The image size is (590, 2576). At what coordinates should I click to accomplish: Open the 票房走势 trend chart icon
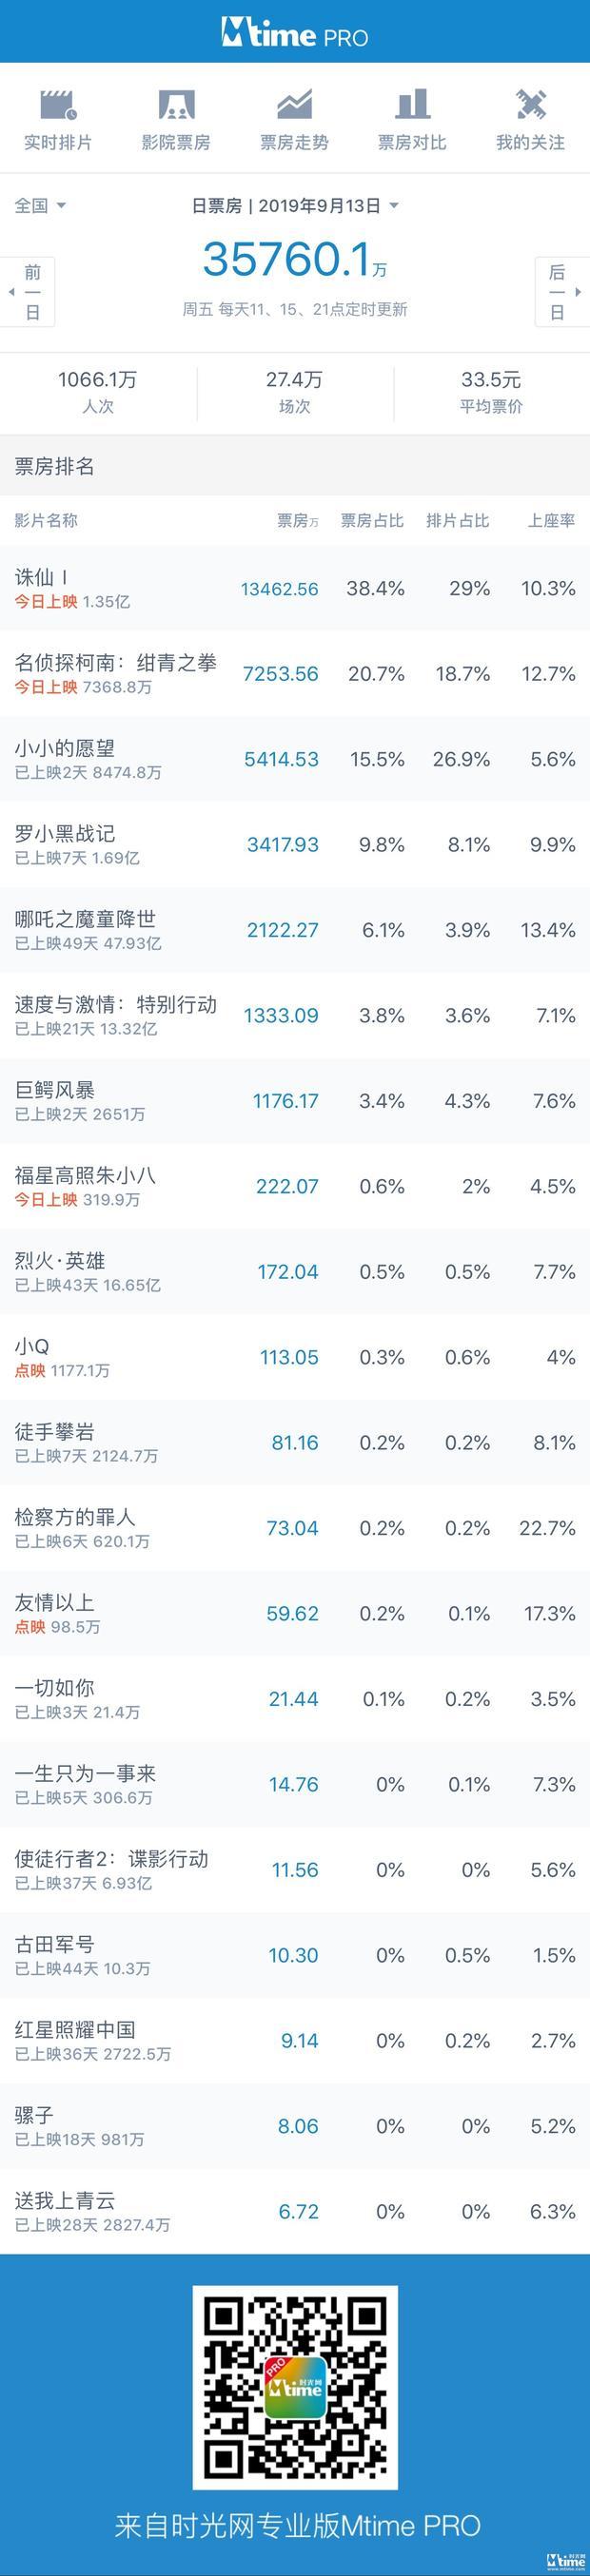pos(294,105)
